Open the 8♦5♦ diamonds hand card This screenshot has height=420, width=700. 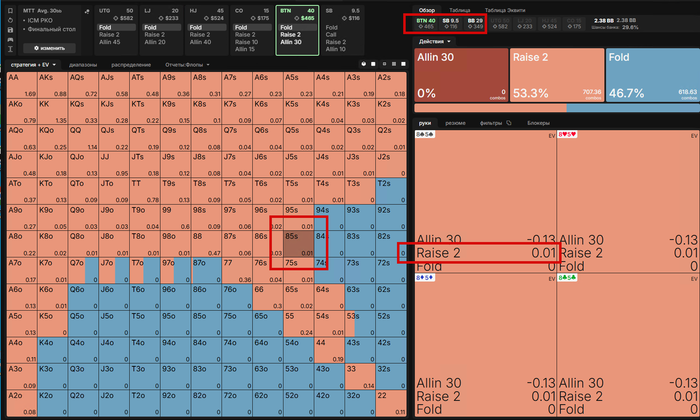coord(485,345)
